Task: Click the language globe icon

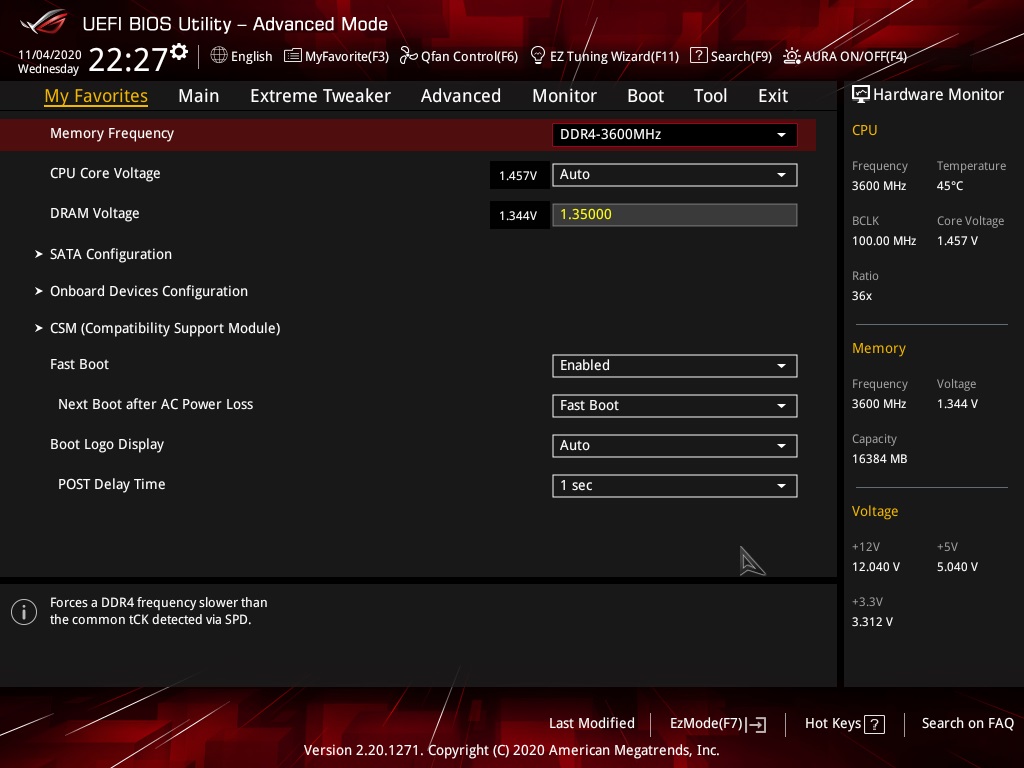Action: (x=219, y=56)
